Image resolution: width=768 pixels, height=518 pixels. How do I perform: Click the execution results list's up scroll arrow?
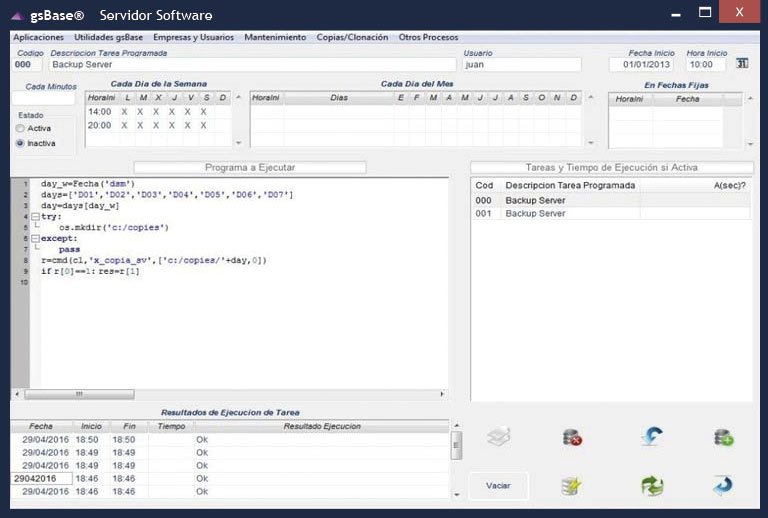click(456, 425)
